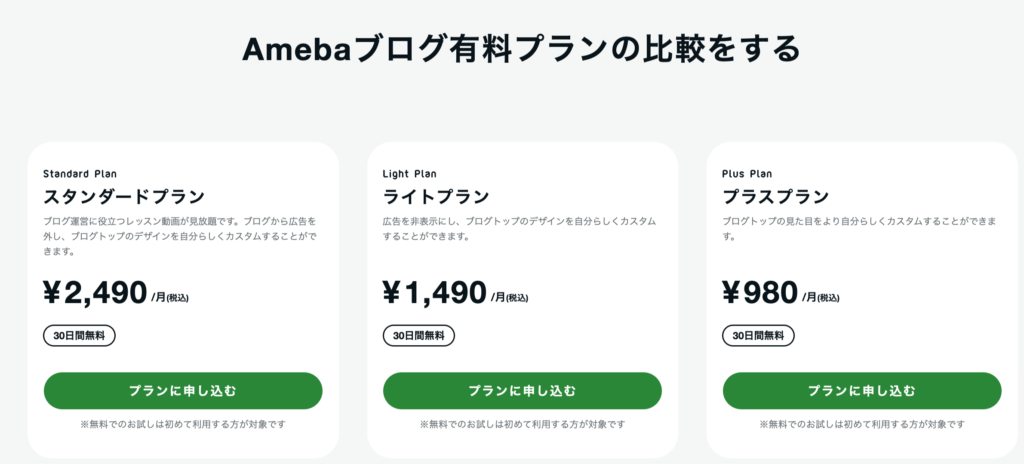Click the Standard Plan "プランに申し込む" button
Viewport: 1024px width, 464px height.
(x=183, y=391)
